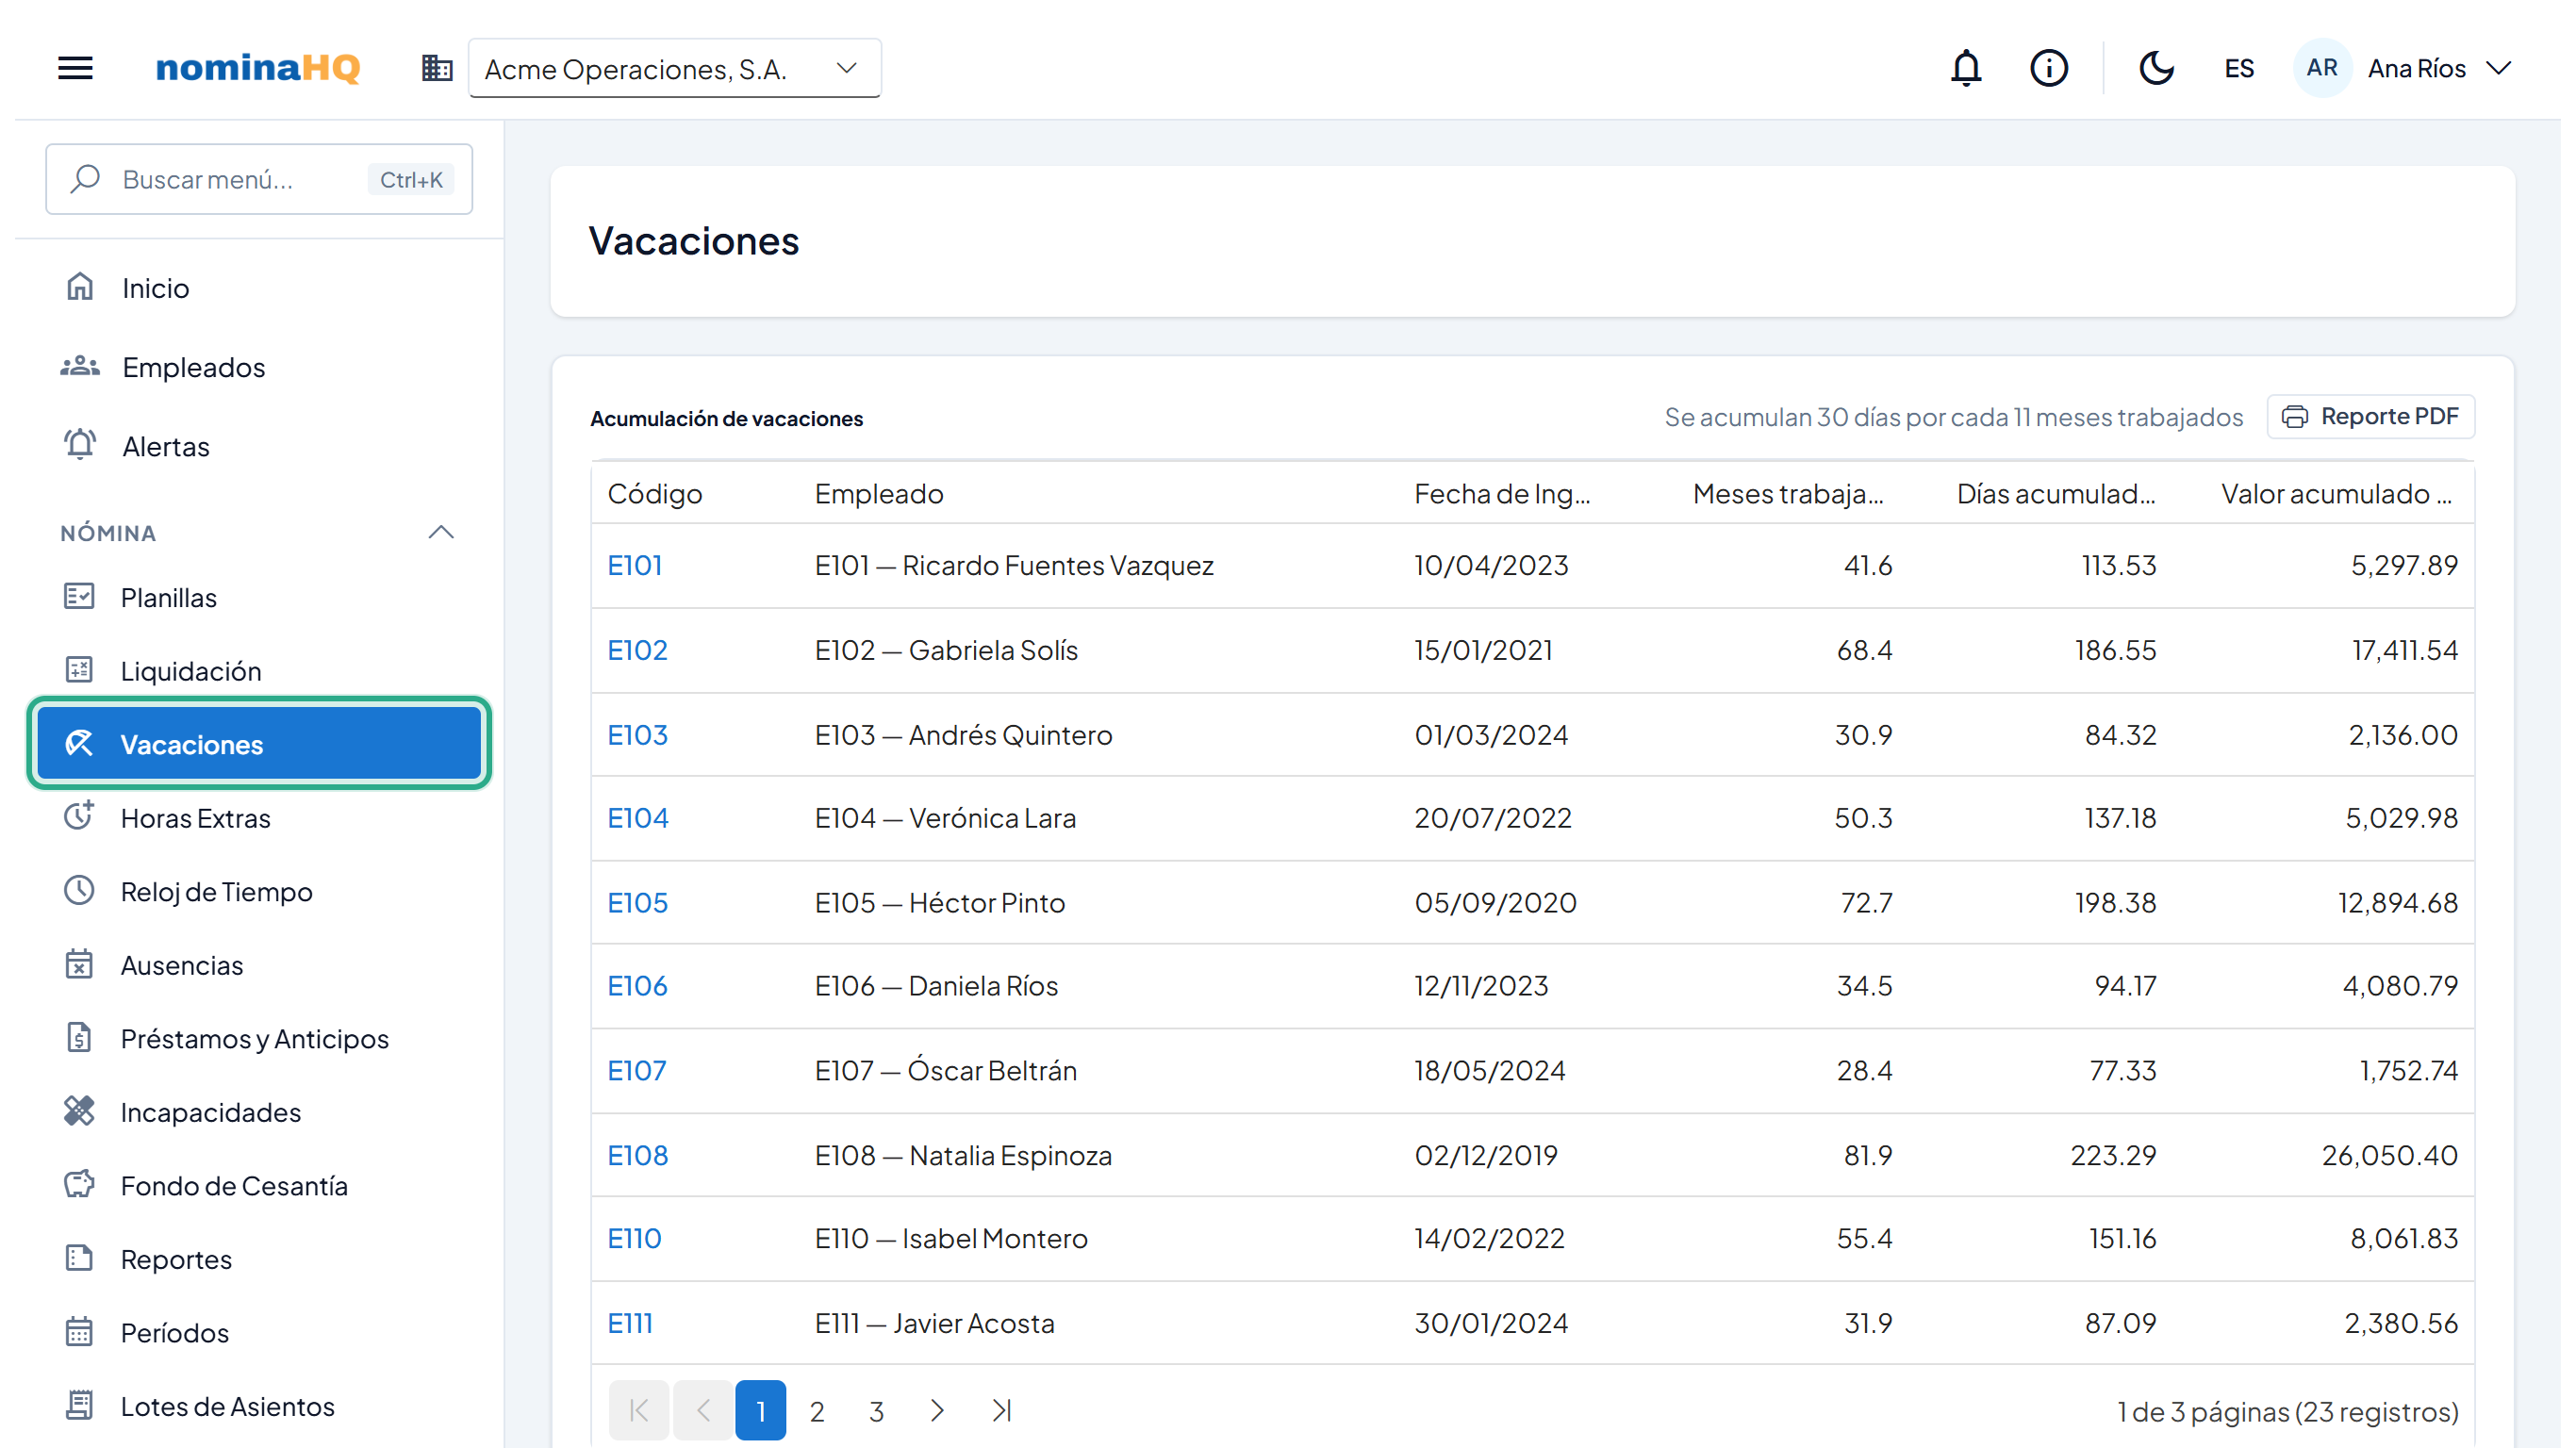2576x1448 pixels.
Task: Go to page 2 of table
Action: (817, 1411)
